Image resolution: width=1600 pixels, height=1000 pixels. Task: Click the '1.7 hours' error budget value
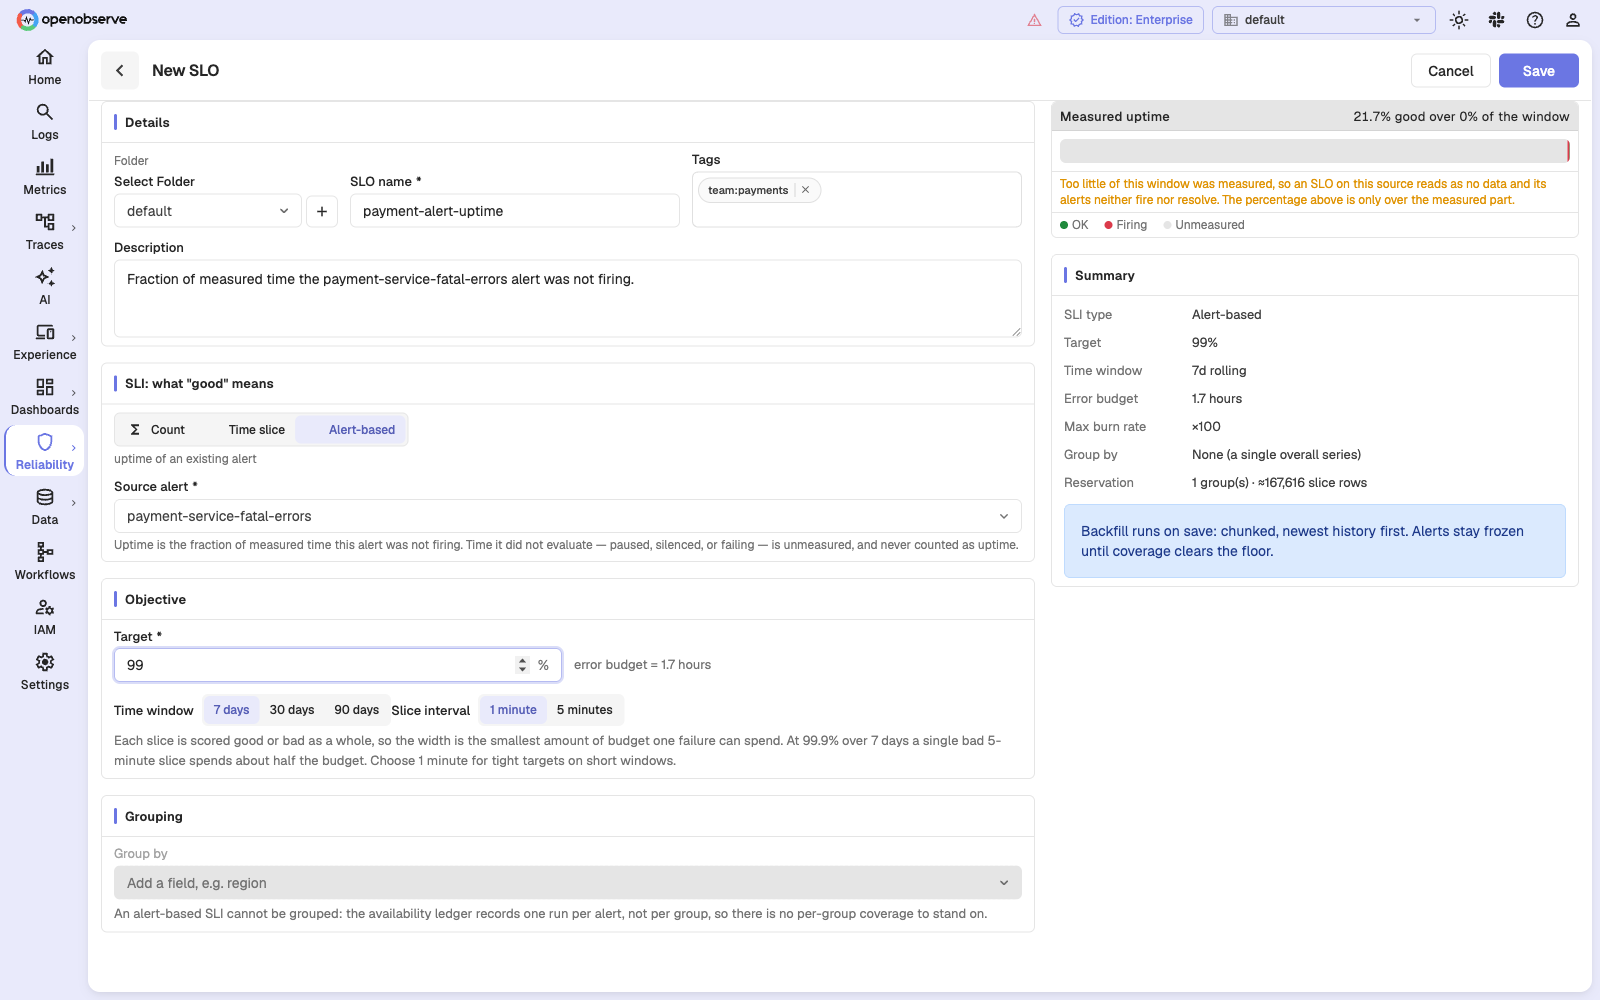coord(1217,399)
